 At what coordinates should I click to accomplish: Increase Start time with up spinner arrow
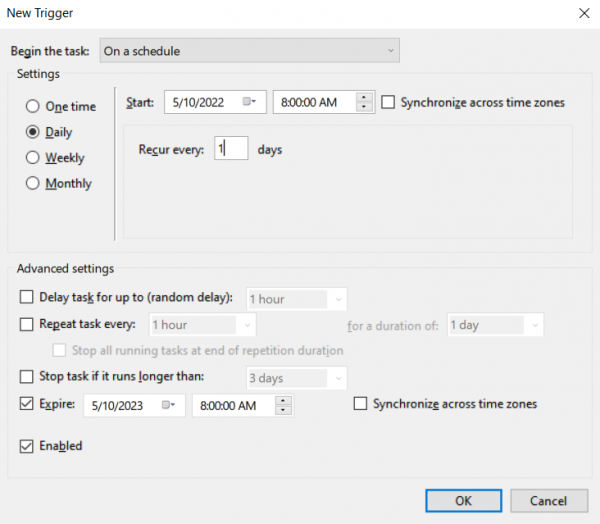pos(364,97)
